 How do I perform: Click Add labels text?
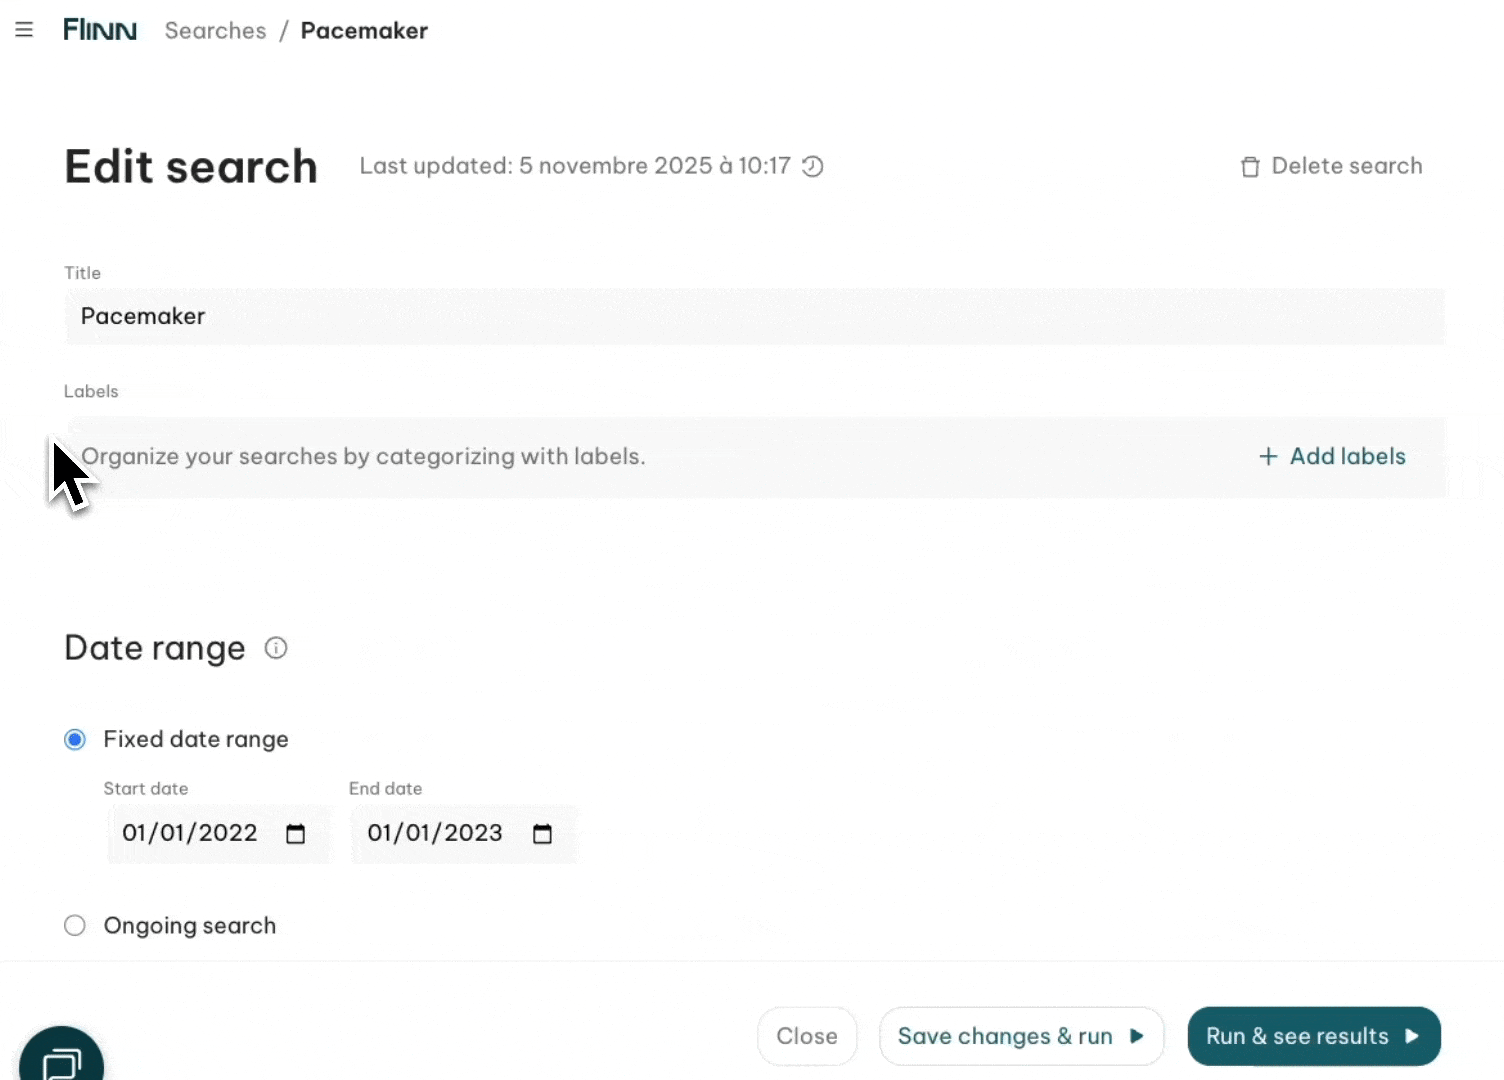point(1347,457)
